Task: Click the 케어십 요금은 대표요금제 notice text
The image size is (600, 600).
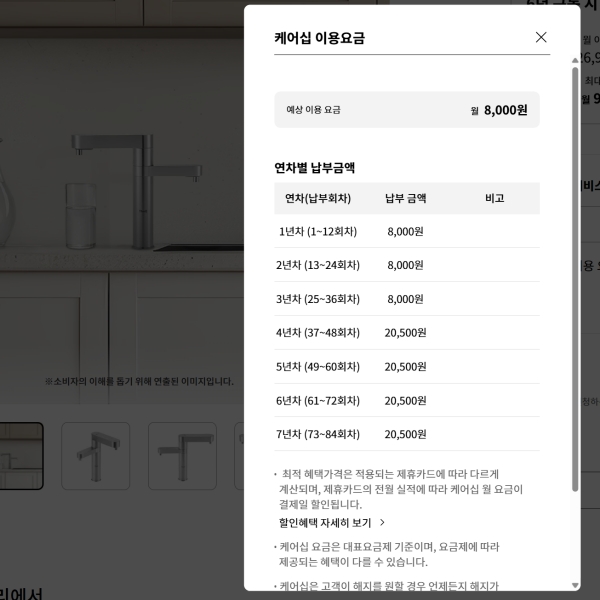Action: click(388, 554)
